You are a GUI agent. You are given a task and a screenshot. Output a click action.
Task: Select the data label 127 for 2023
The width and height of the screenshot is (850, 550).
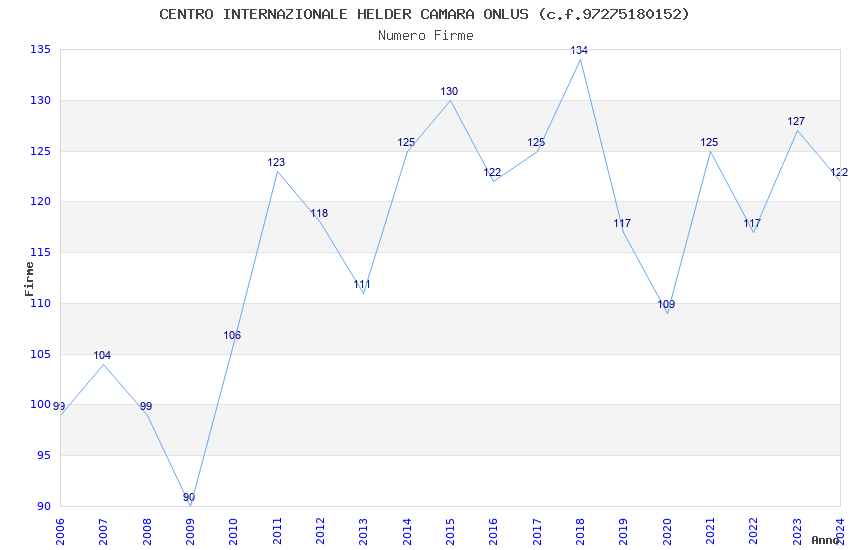[x=796, y=121]
